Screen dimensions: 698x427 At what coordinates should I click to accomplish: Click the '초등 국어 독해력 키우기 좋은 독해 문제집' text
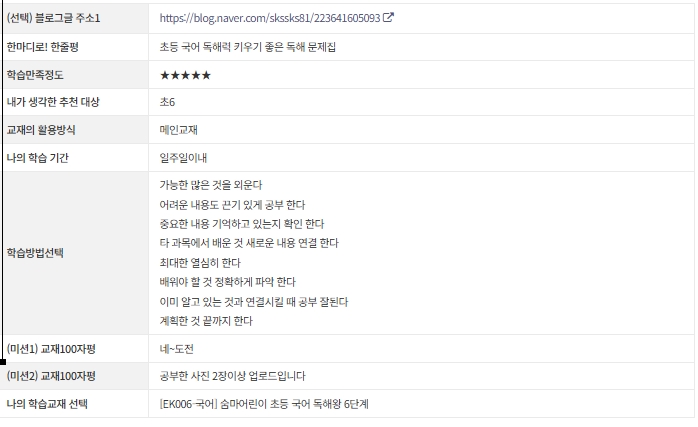pyautogui.click(x=248, y=47)
